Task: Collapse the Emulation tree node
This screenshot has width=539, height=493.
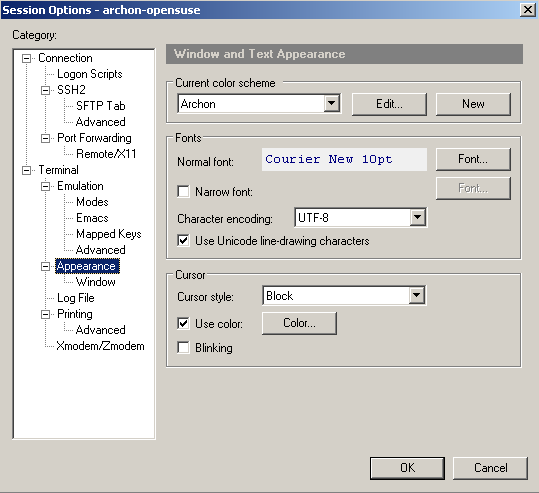Action: [45, 186]
